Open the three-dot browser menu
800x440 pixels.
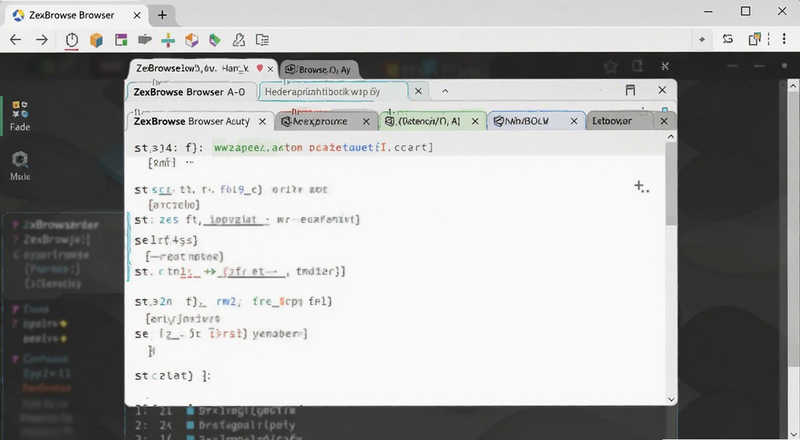[x=784, y=39]
